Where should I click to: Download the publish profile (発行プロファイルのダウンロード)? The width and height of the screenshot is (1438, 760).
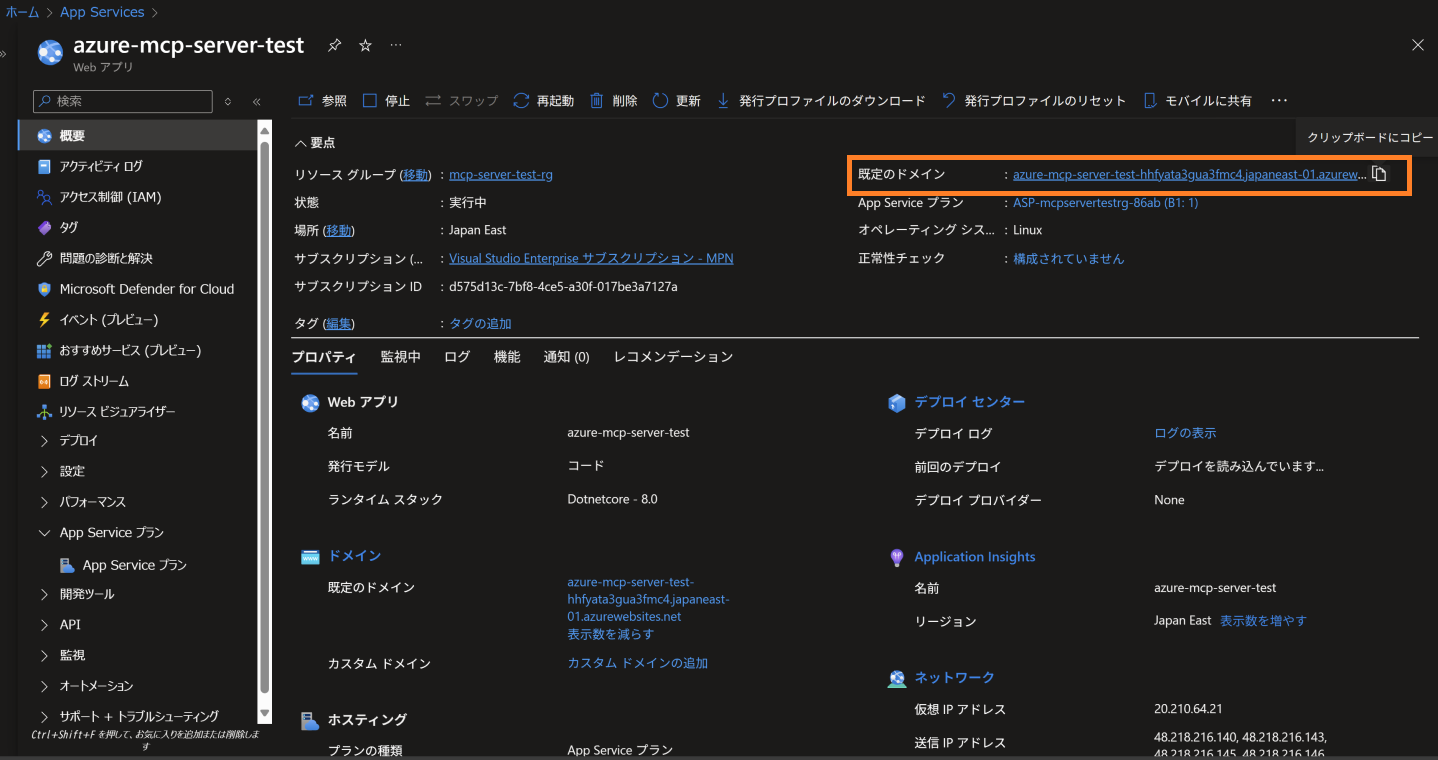click(821, 101)
